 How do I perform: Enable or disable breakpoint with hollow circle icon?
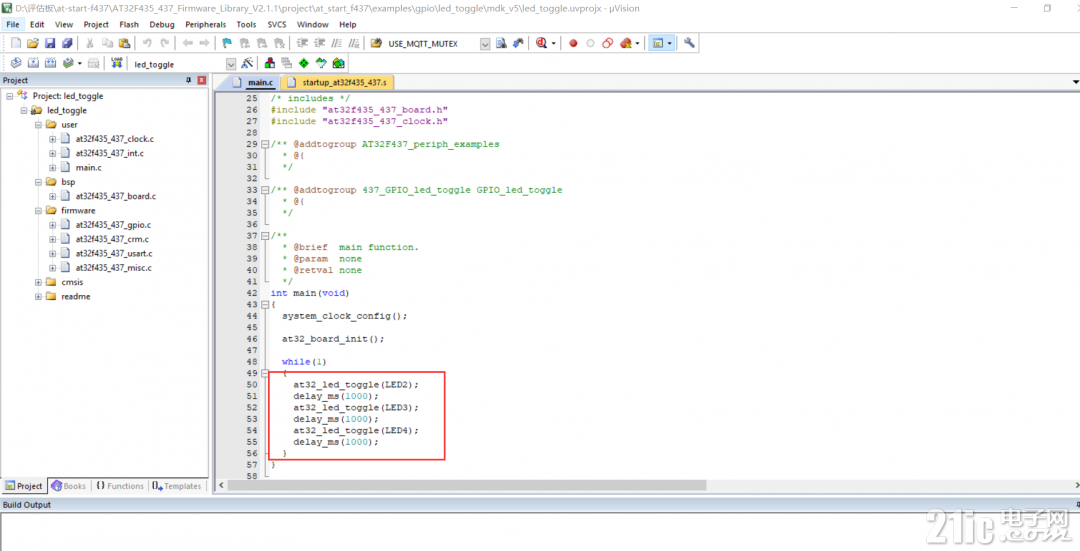point(590,43)
